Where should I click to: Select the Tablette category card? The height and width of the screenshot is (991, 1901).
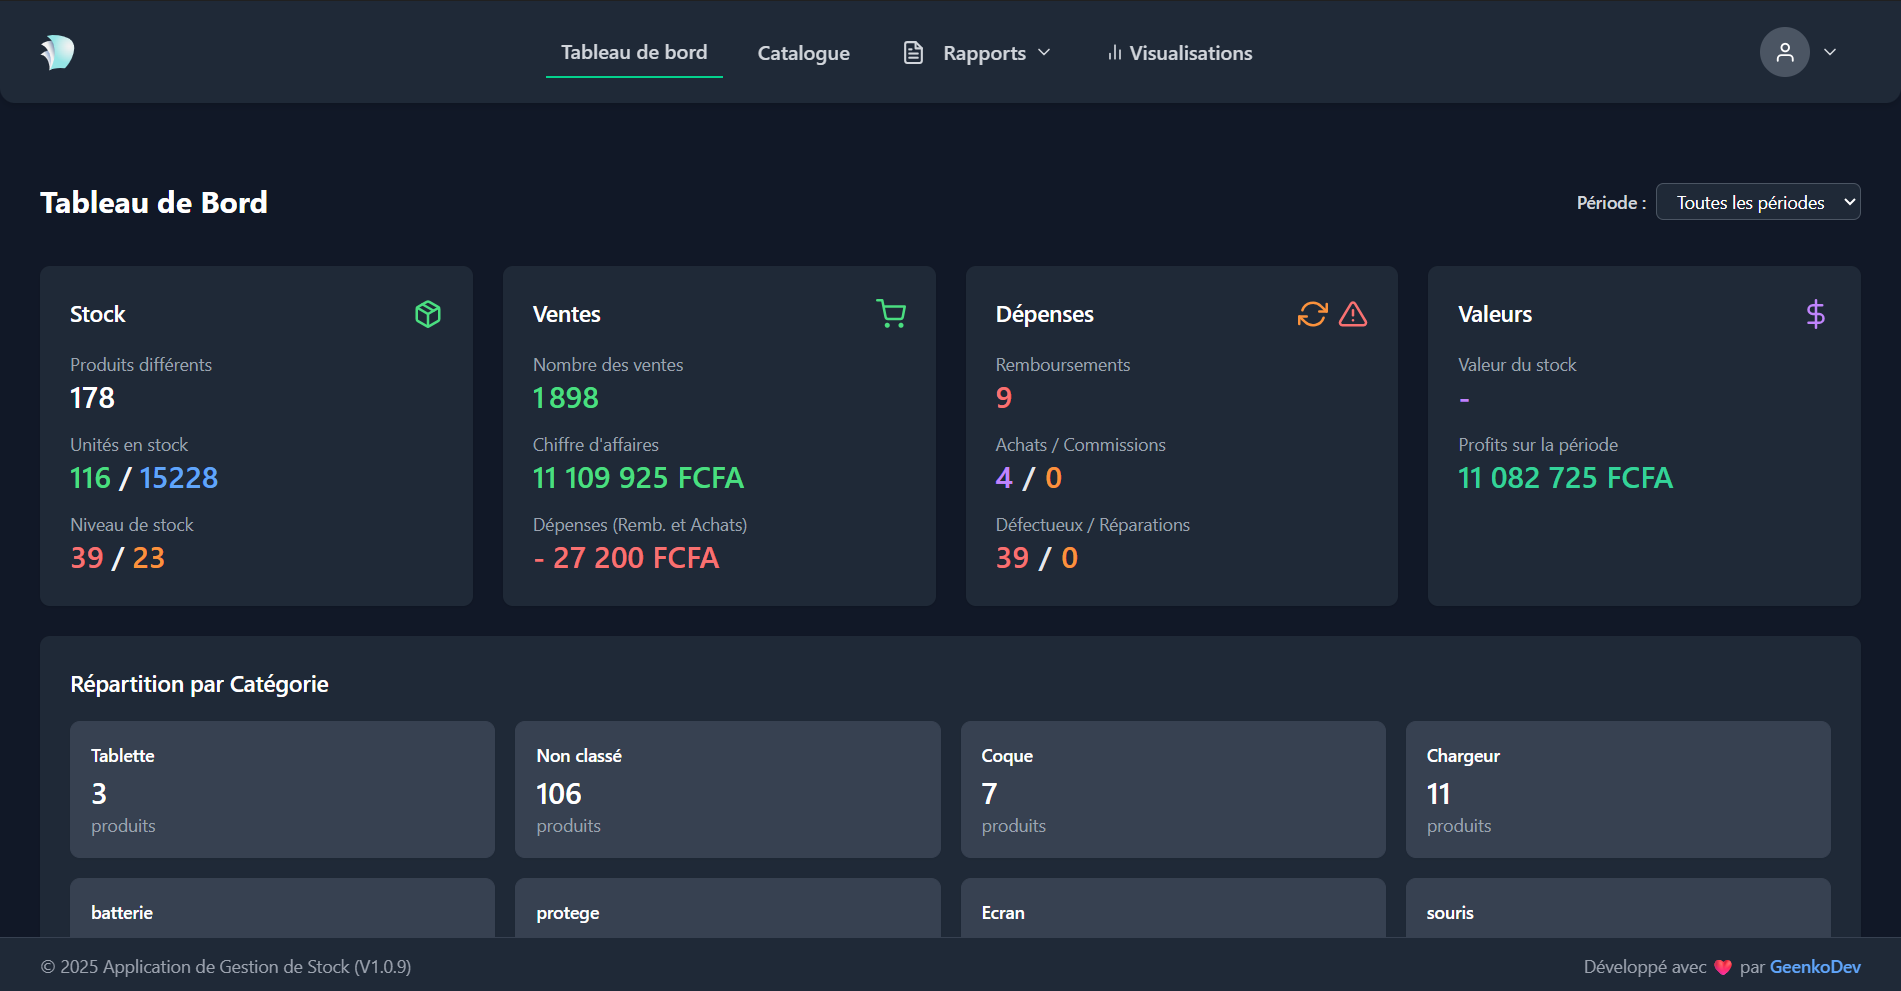pos(282,789)
